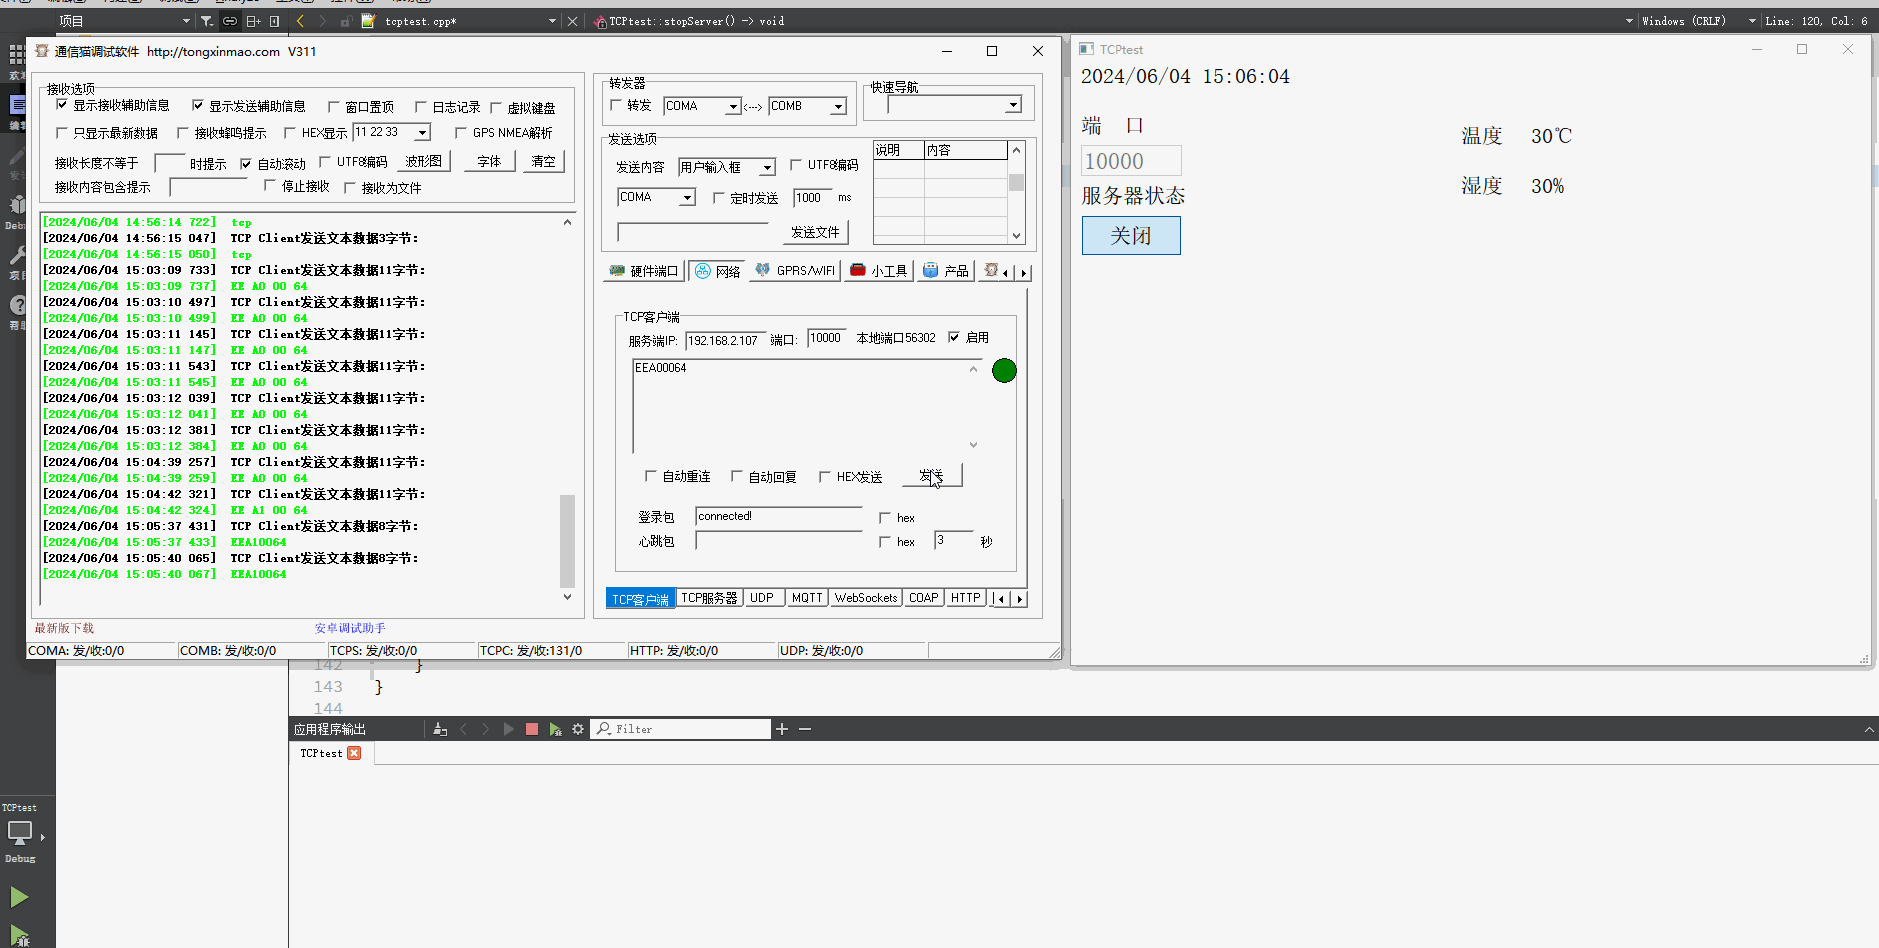Click 清空 to clear receive log
The height and width of the screenshot is (948, 1879).
coord(544,161)
